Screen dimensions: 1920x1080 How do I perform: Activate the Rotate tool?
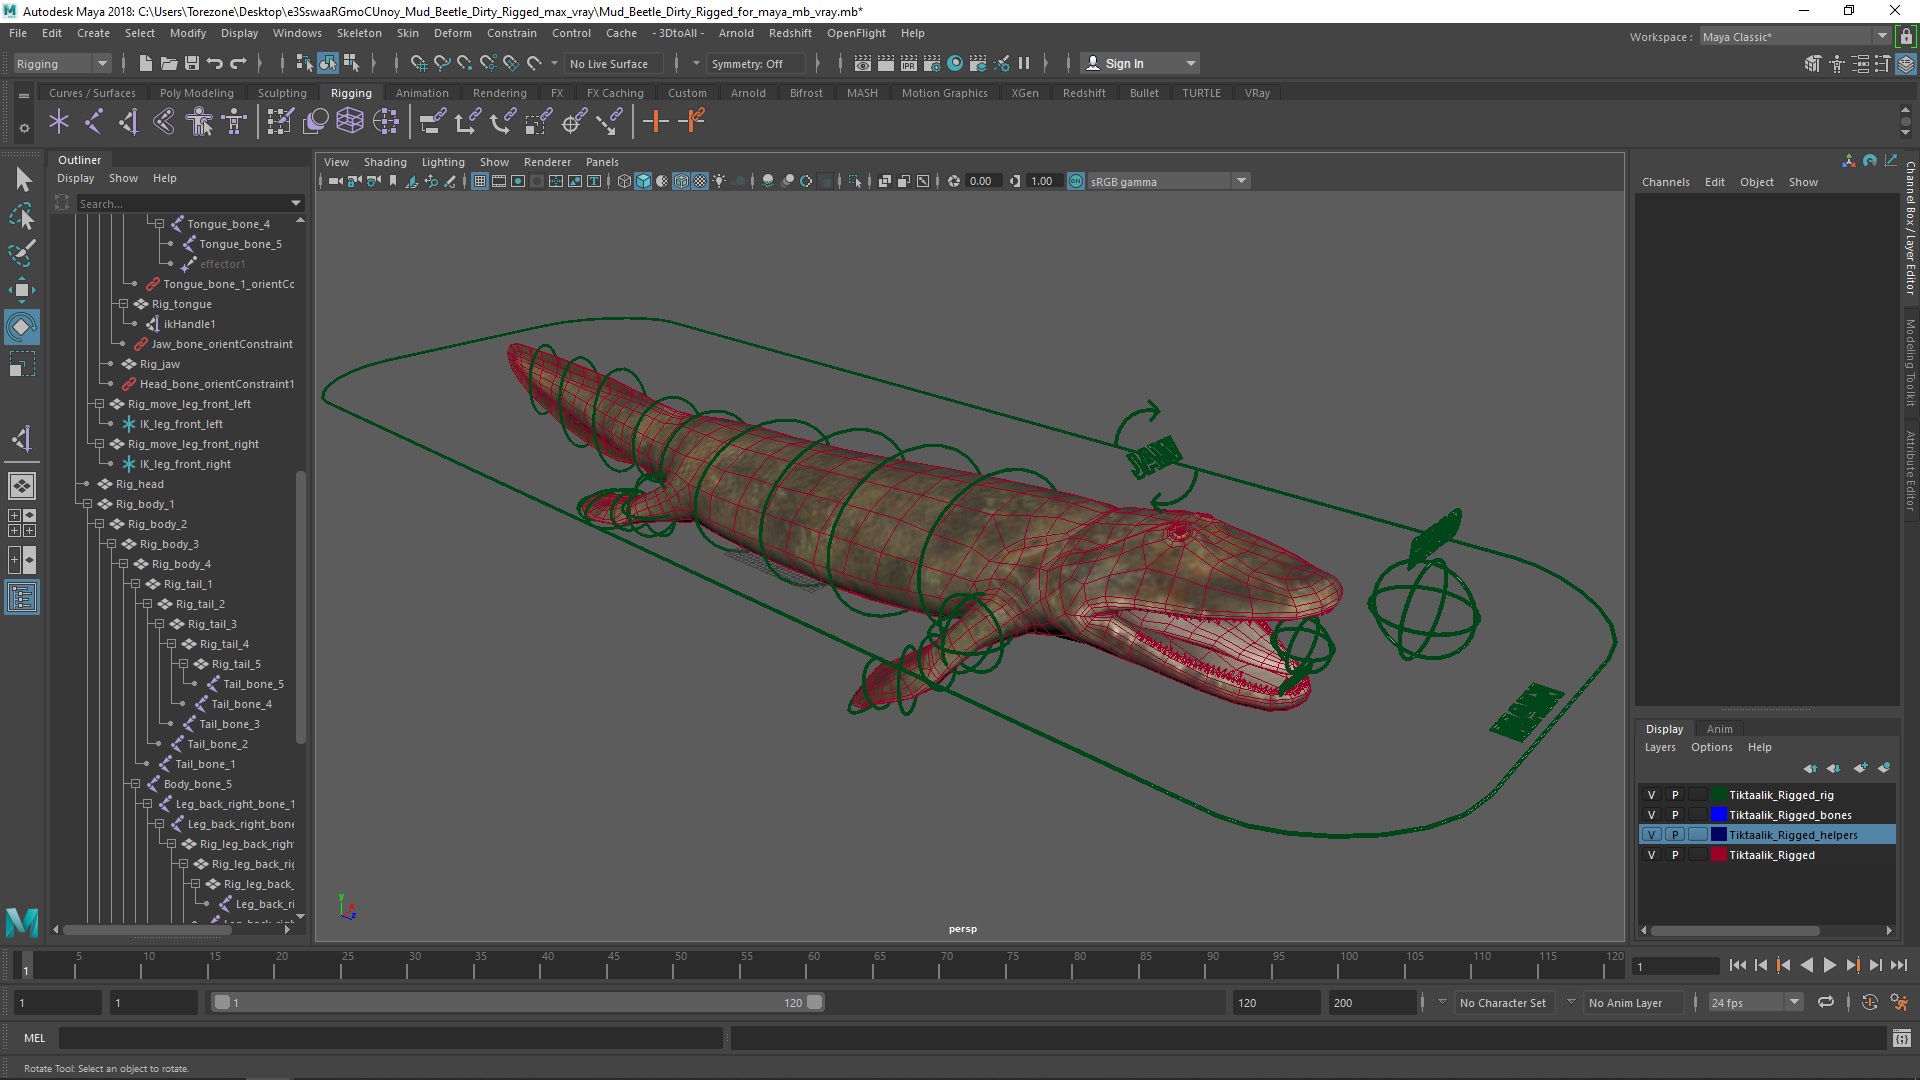(22, 327)
